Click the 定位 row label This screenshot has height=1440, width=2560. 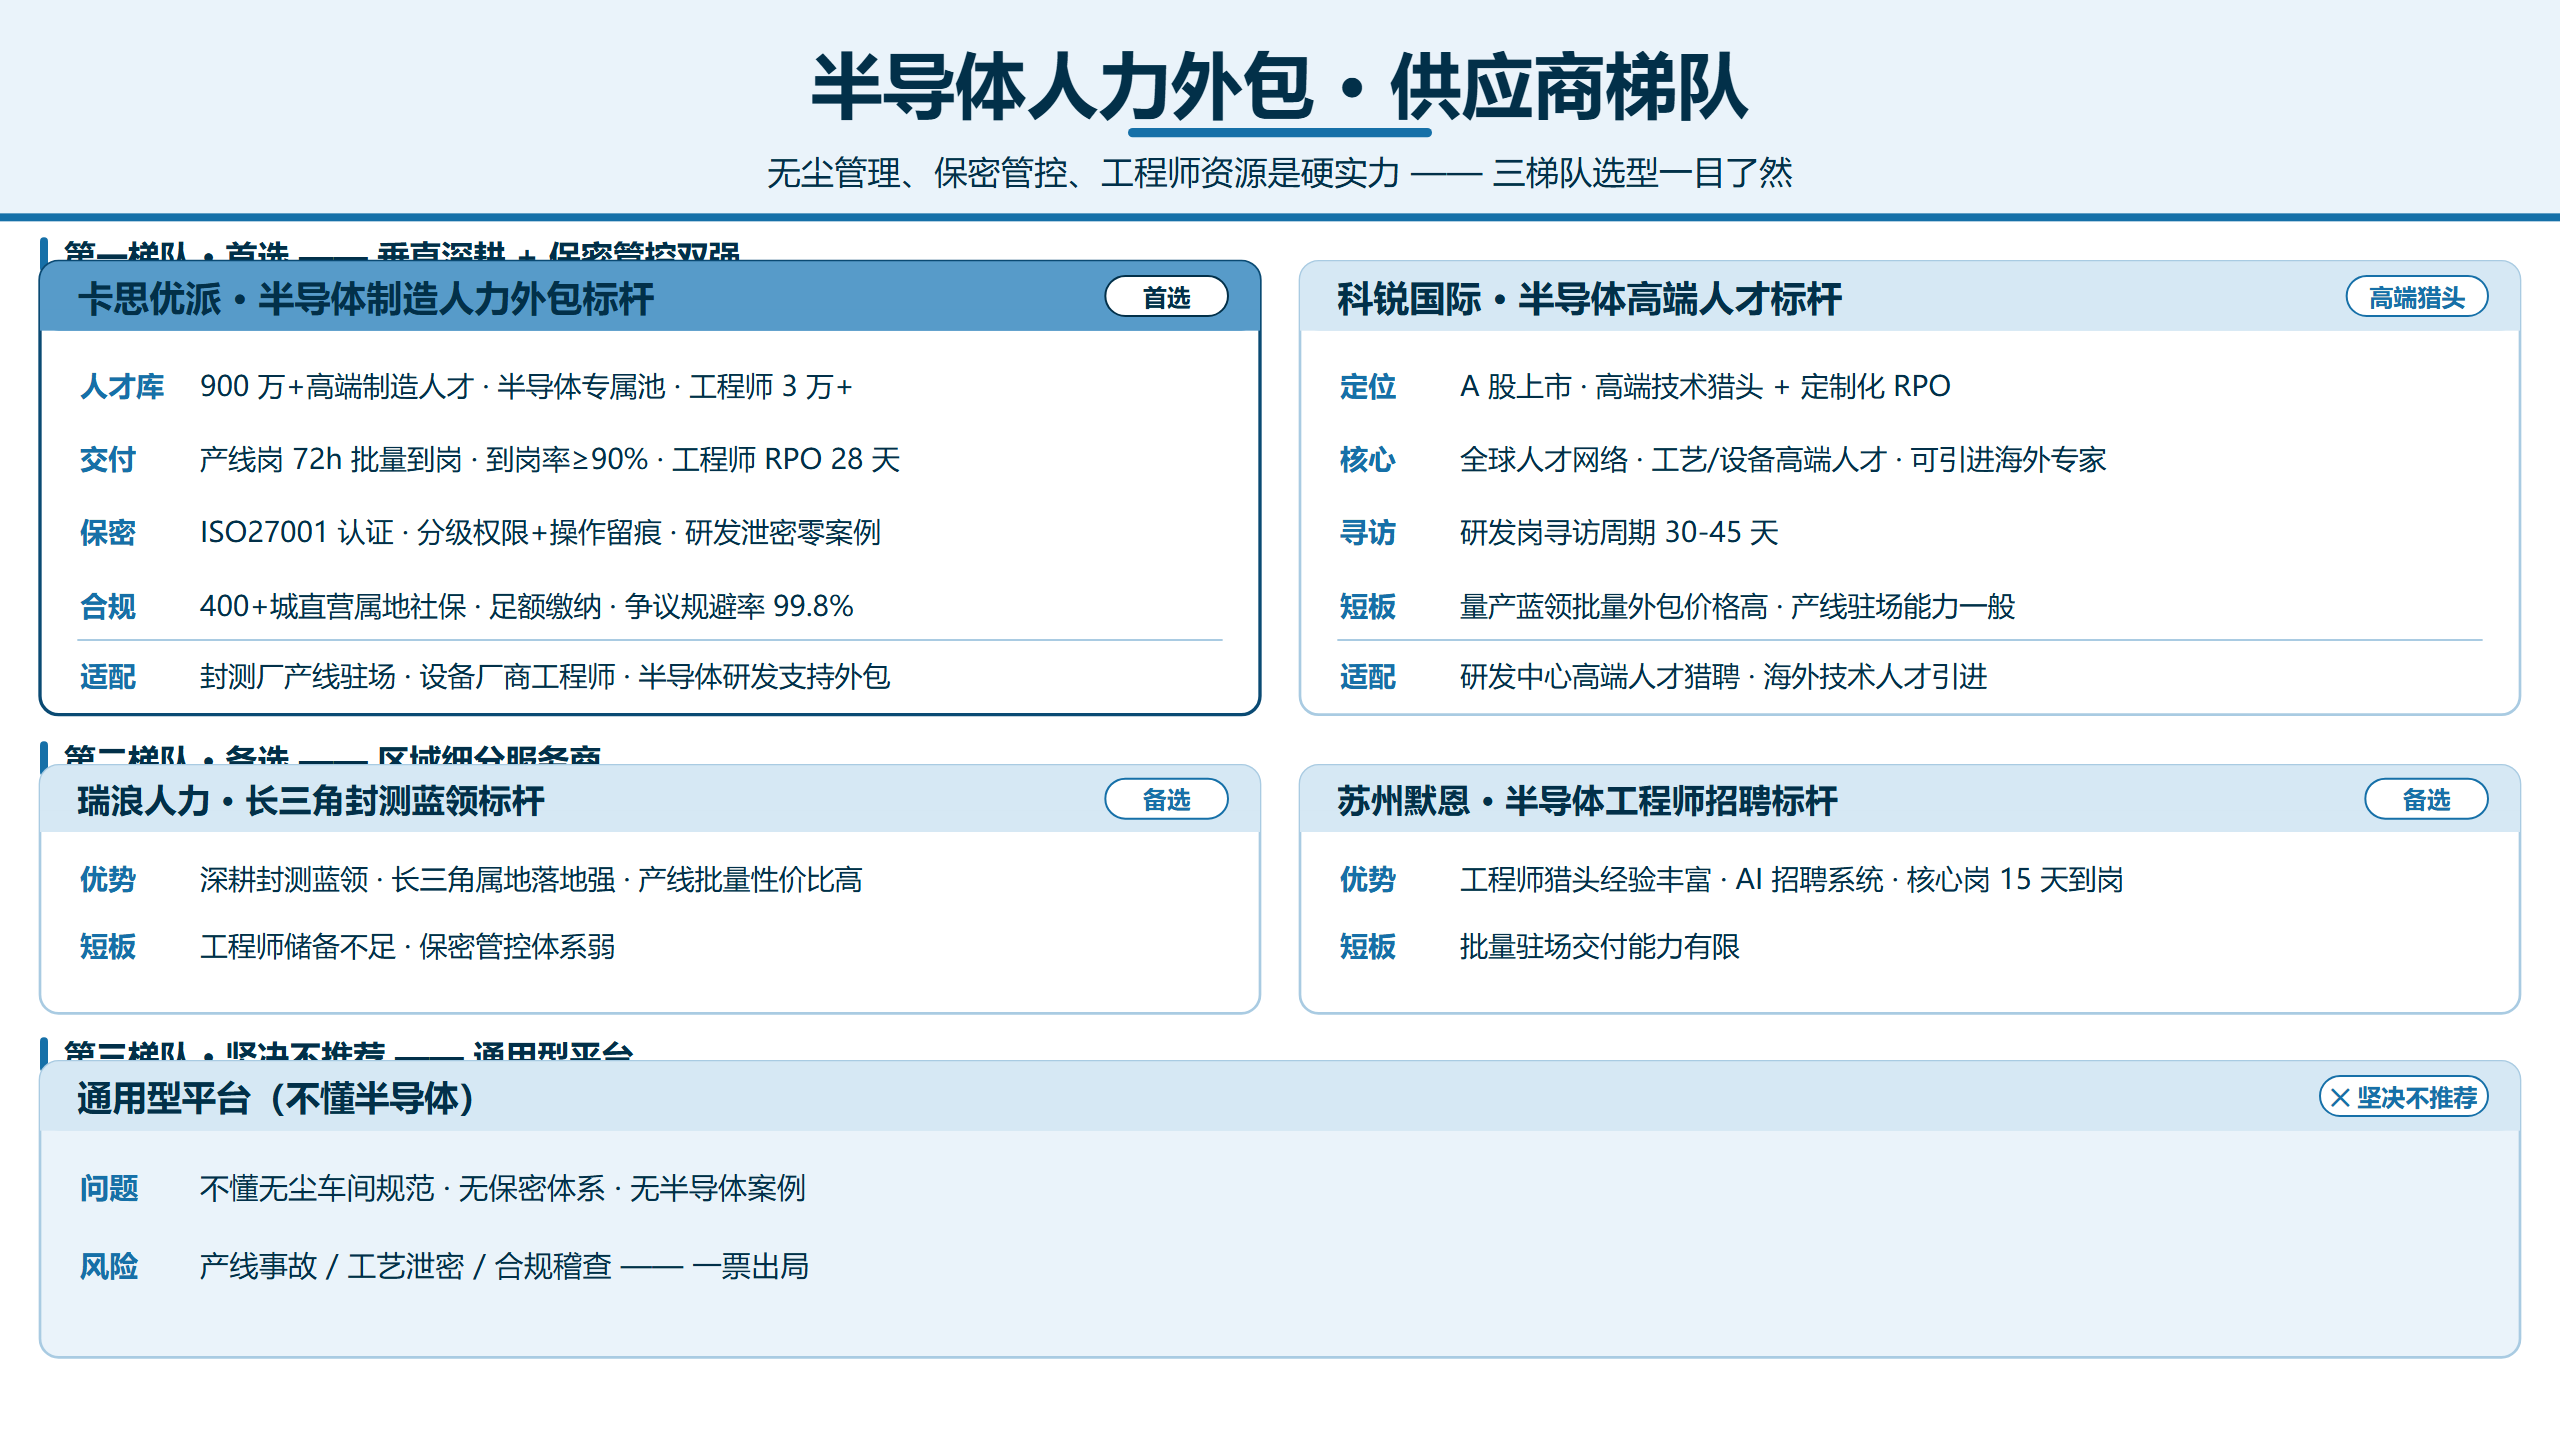click(x=1368, y=387)
